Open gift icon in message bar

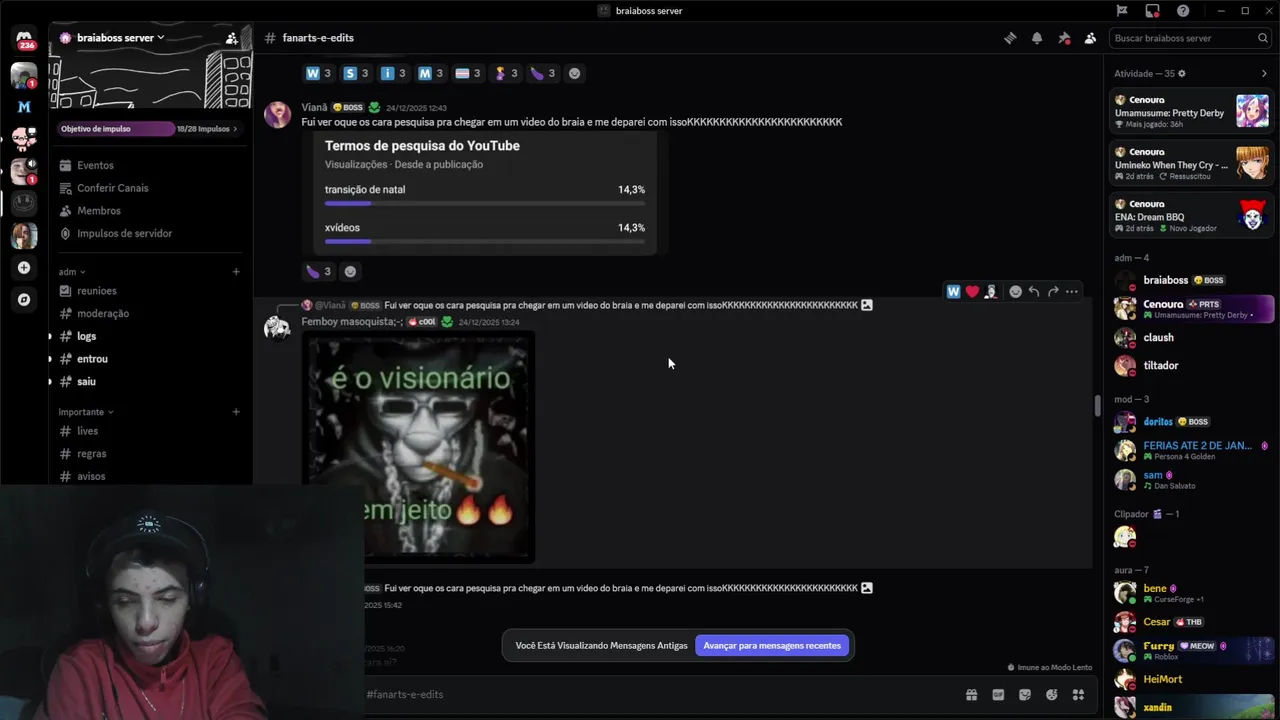(971, 695)
